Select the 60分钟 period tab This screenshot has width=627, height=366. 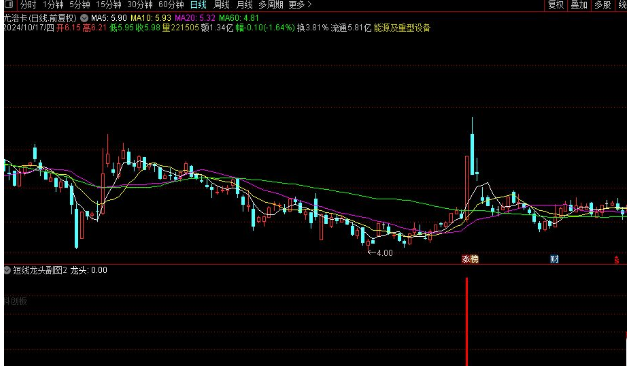(171, 5)
